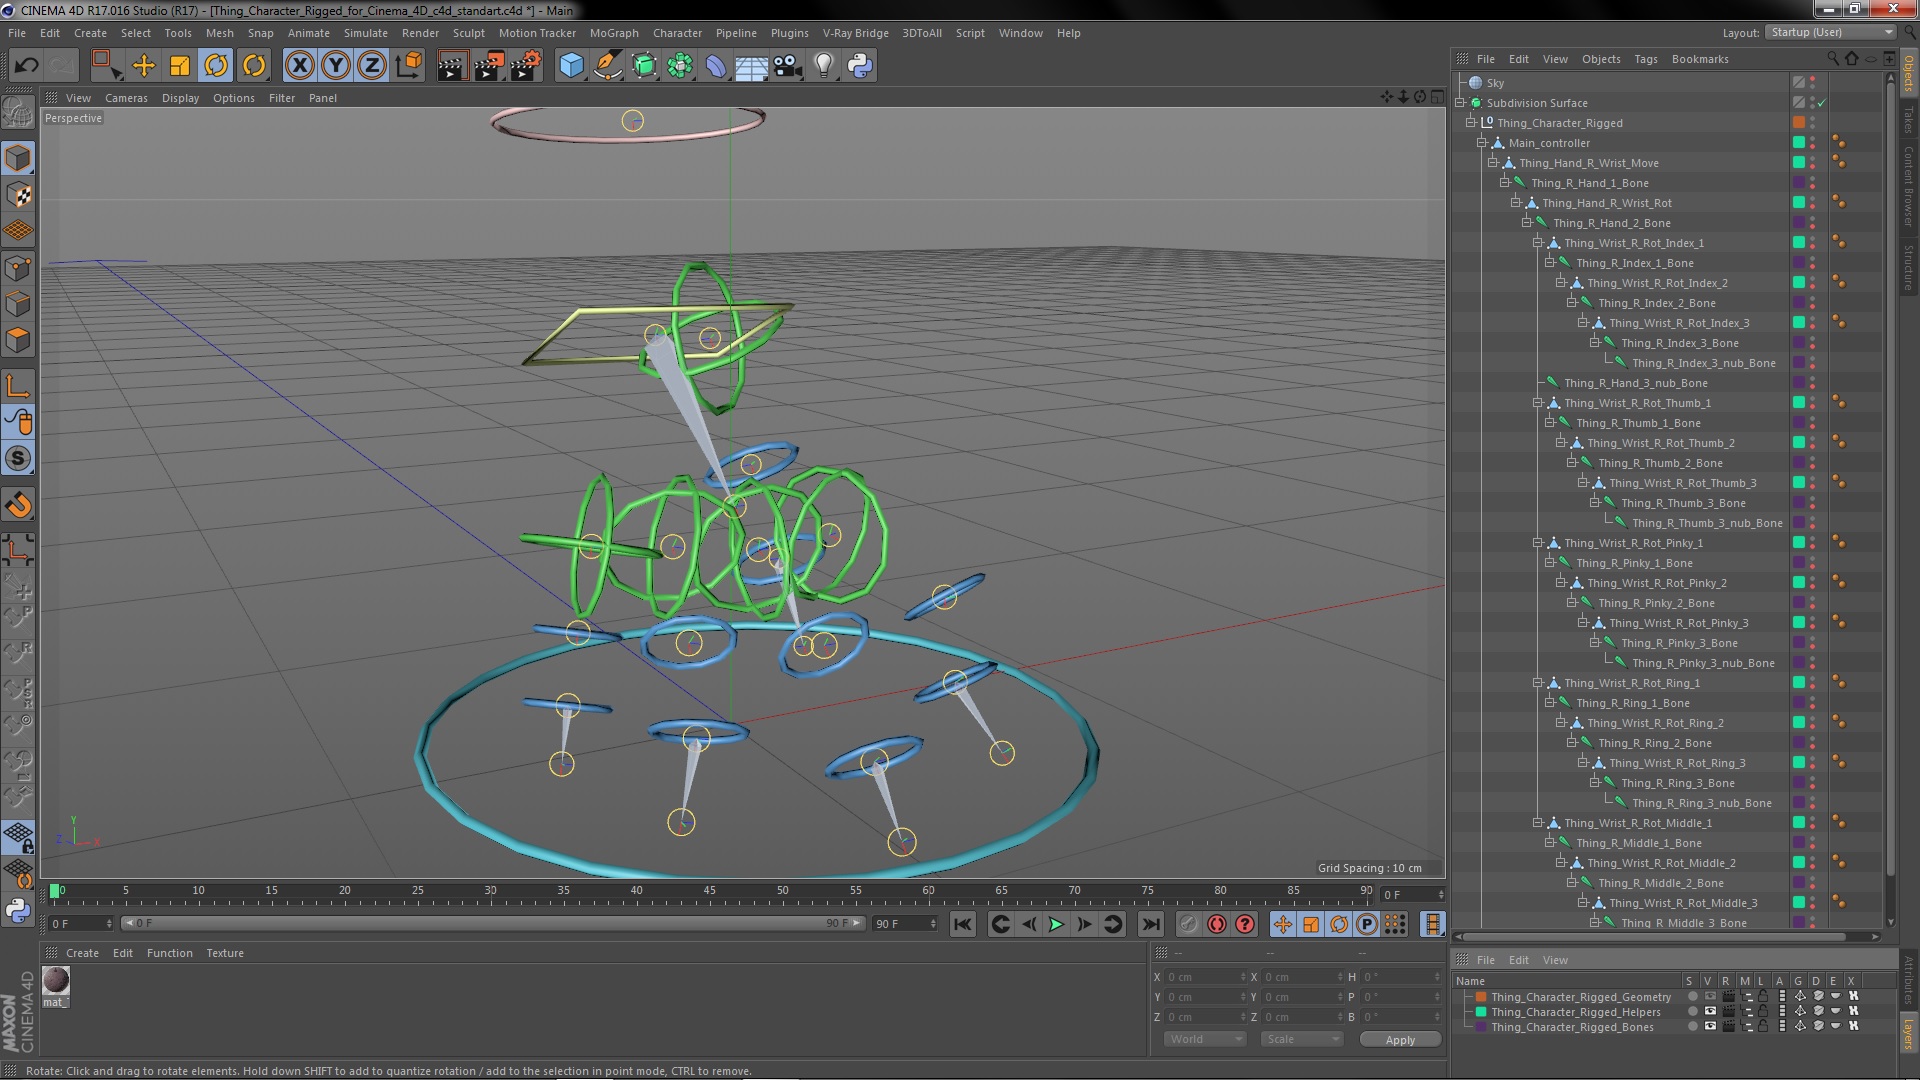Select Thing_R_Hand_3_nub_Bone in tree
This screenshot has width=1920, height=1080.
coord(1635,383)
